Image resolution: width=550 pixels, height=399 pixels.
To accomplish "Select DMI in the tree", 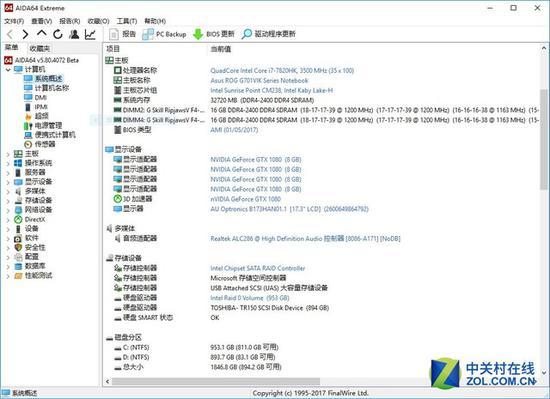I will pos(35,97).
